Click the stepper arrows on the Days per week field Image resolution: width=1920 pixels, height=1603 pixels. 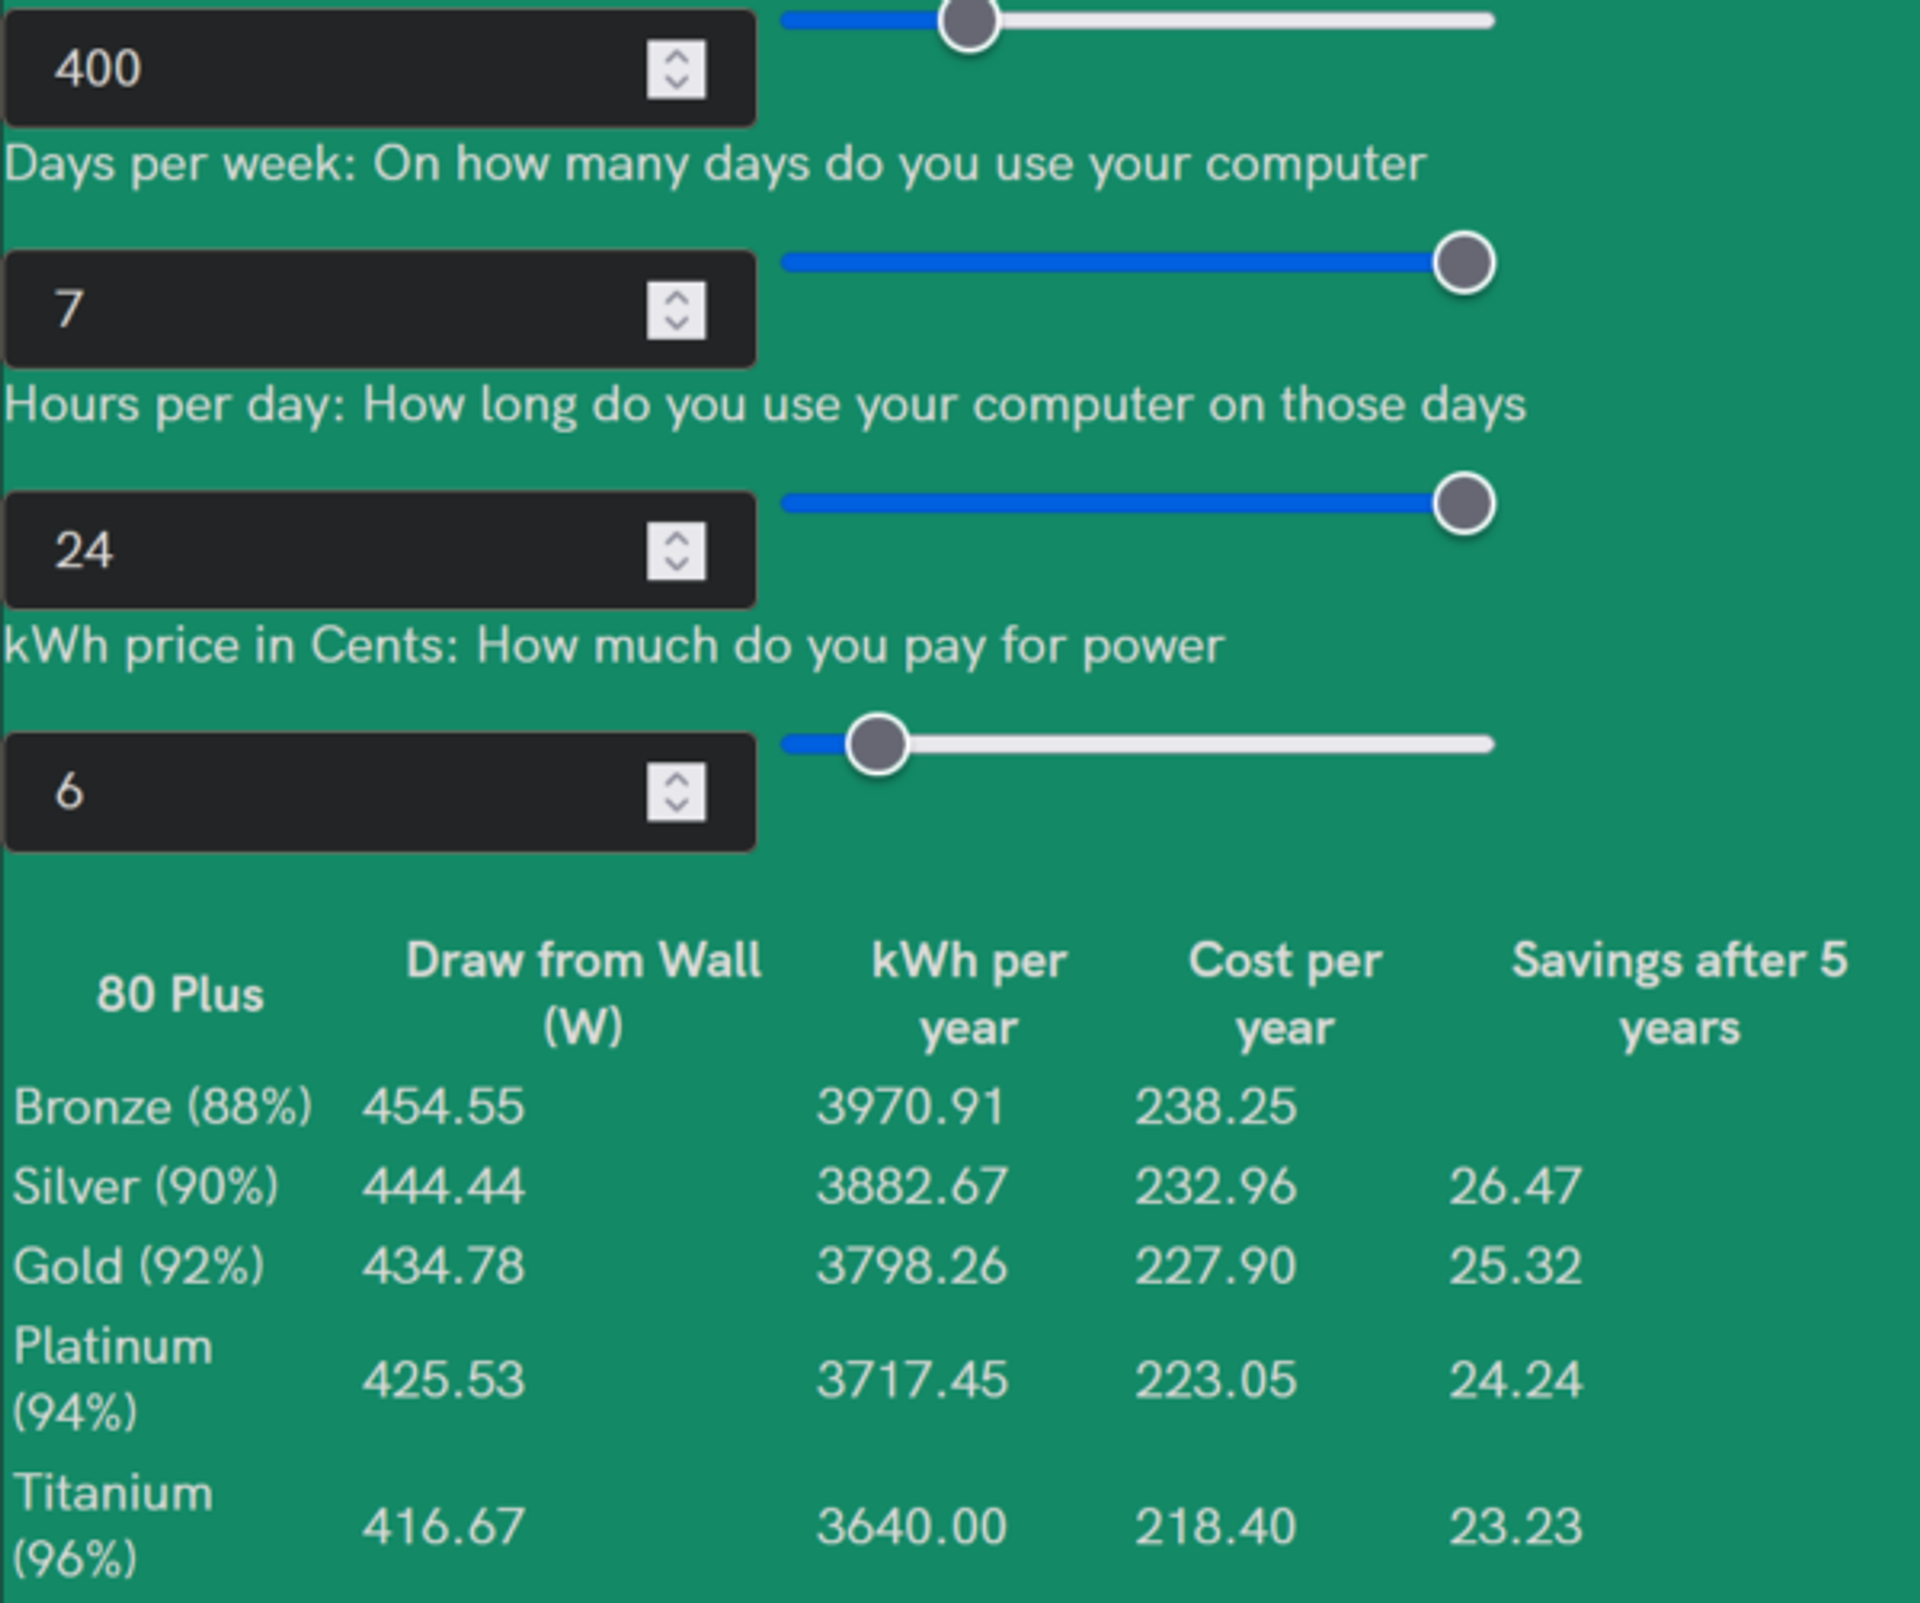coord(677,310)
